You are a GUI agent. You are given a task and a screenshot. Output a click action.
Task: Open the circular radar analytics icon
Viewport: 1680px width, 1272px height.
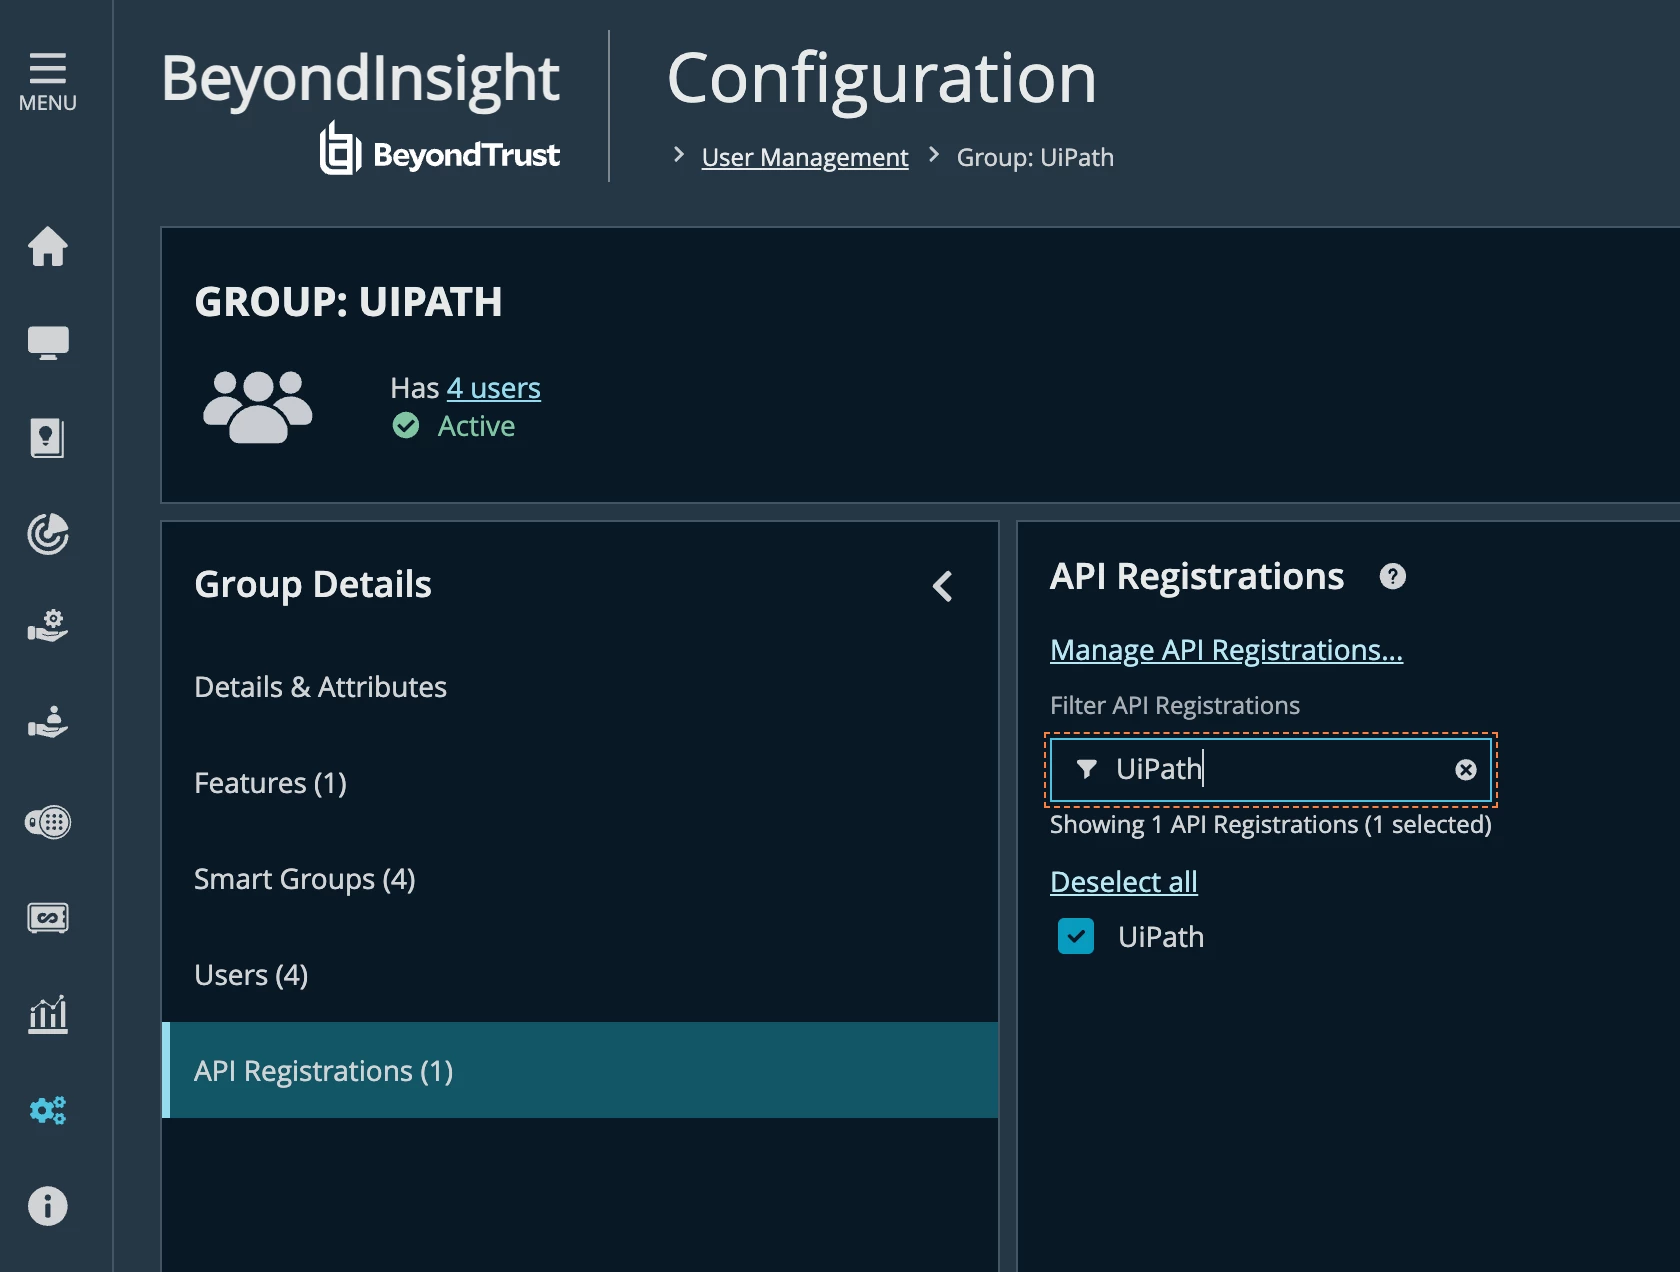(x=47, y=534)
